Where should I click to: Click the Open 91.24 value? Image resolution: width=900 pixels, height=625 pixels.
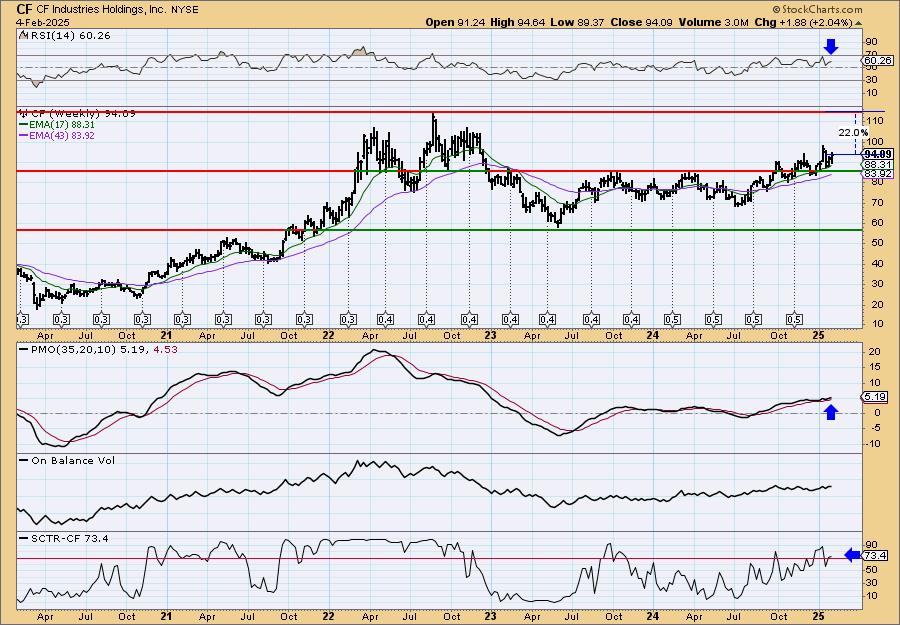point(456,22)
